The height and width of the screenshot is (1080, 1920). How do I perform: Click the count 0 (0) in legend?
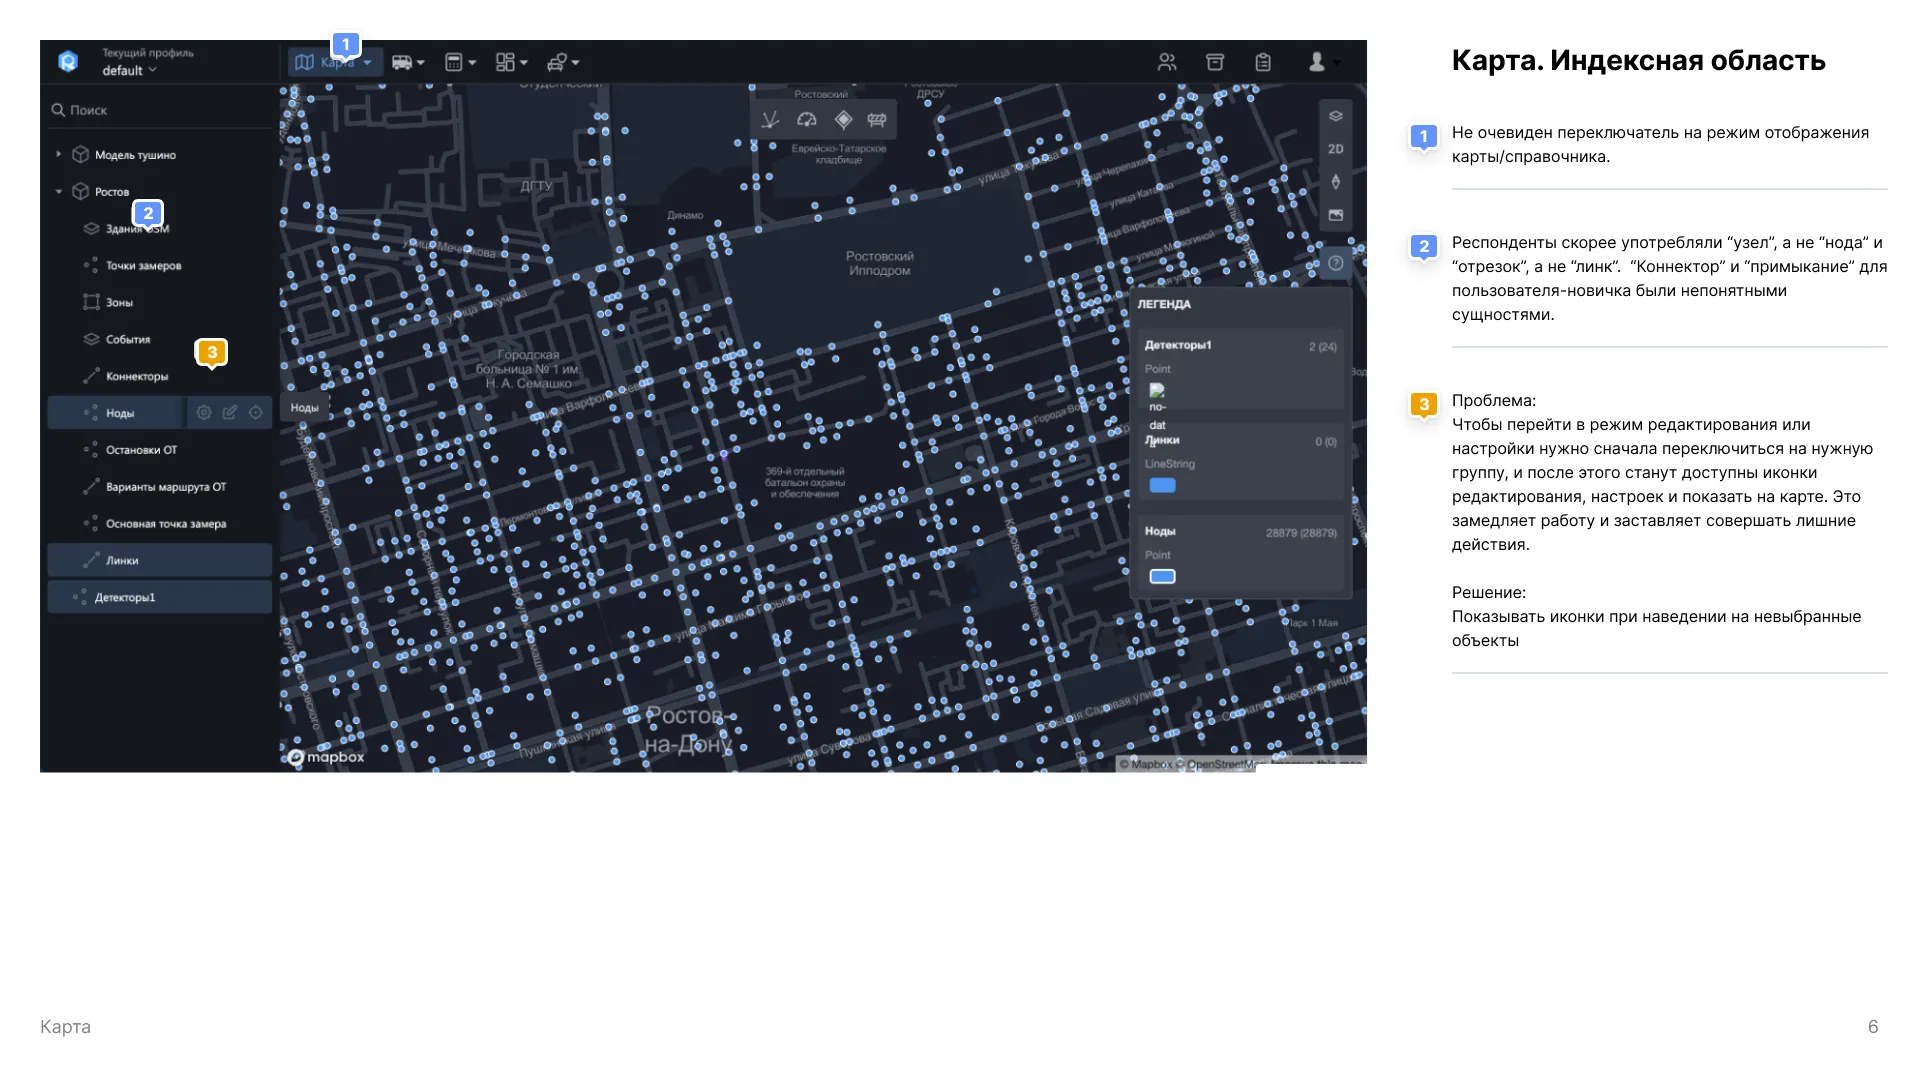point(1326,442)
